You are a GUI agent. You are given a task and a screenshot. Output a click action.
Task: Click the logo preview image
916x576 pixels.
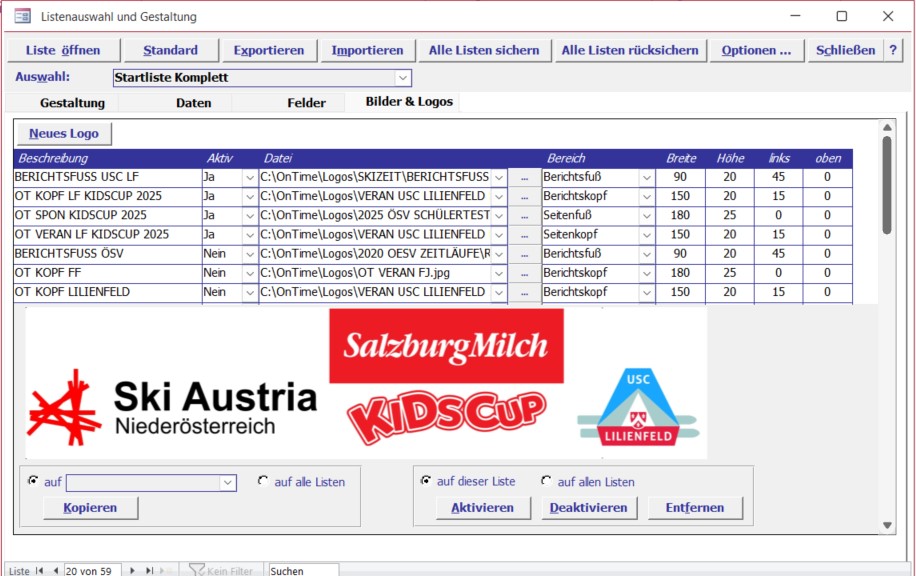(x=366, y=383)
